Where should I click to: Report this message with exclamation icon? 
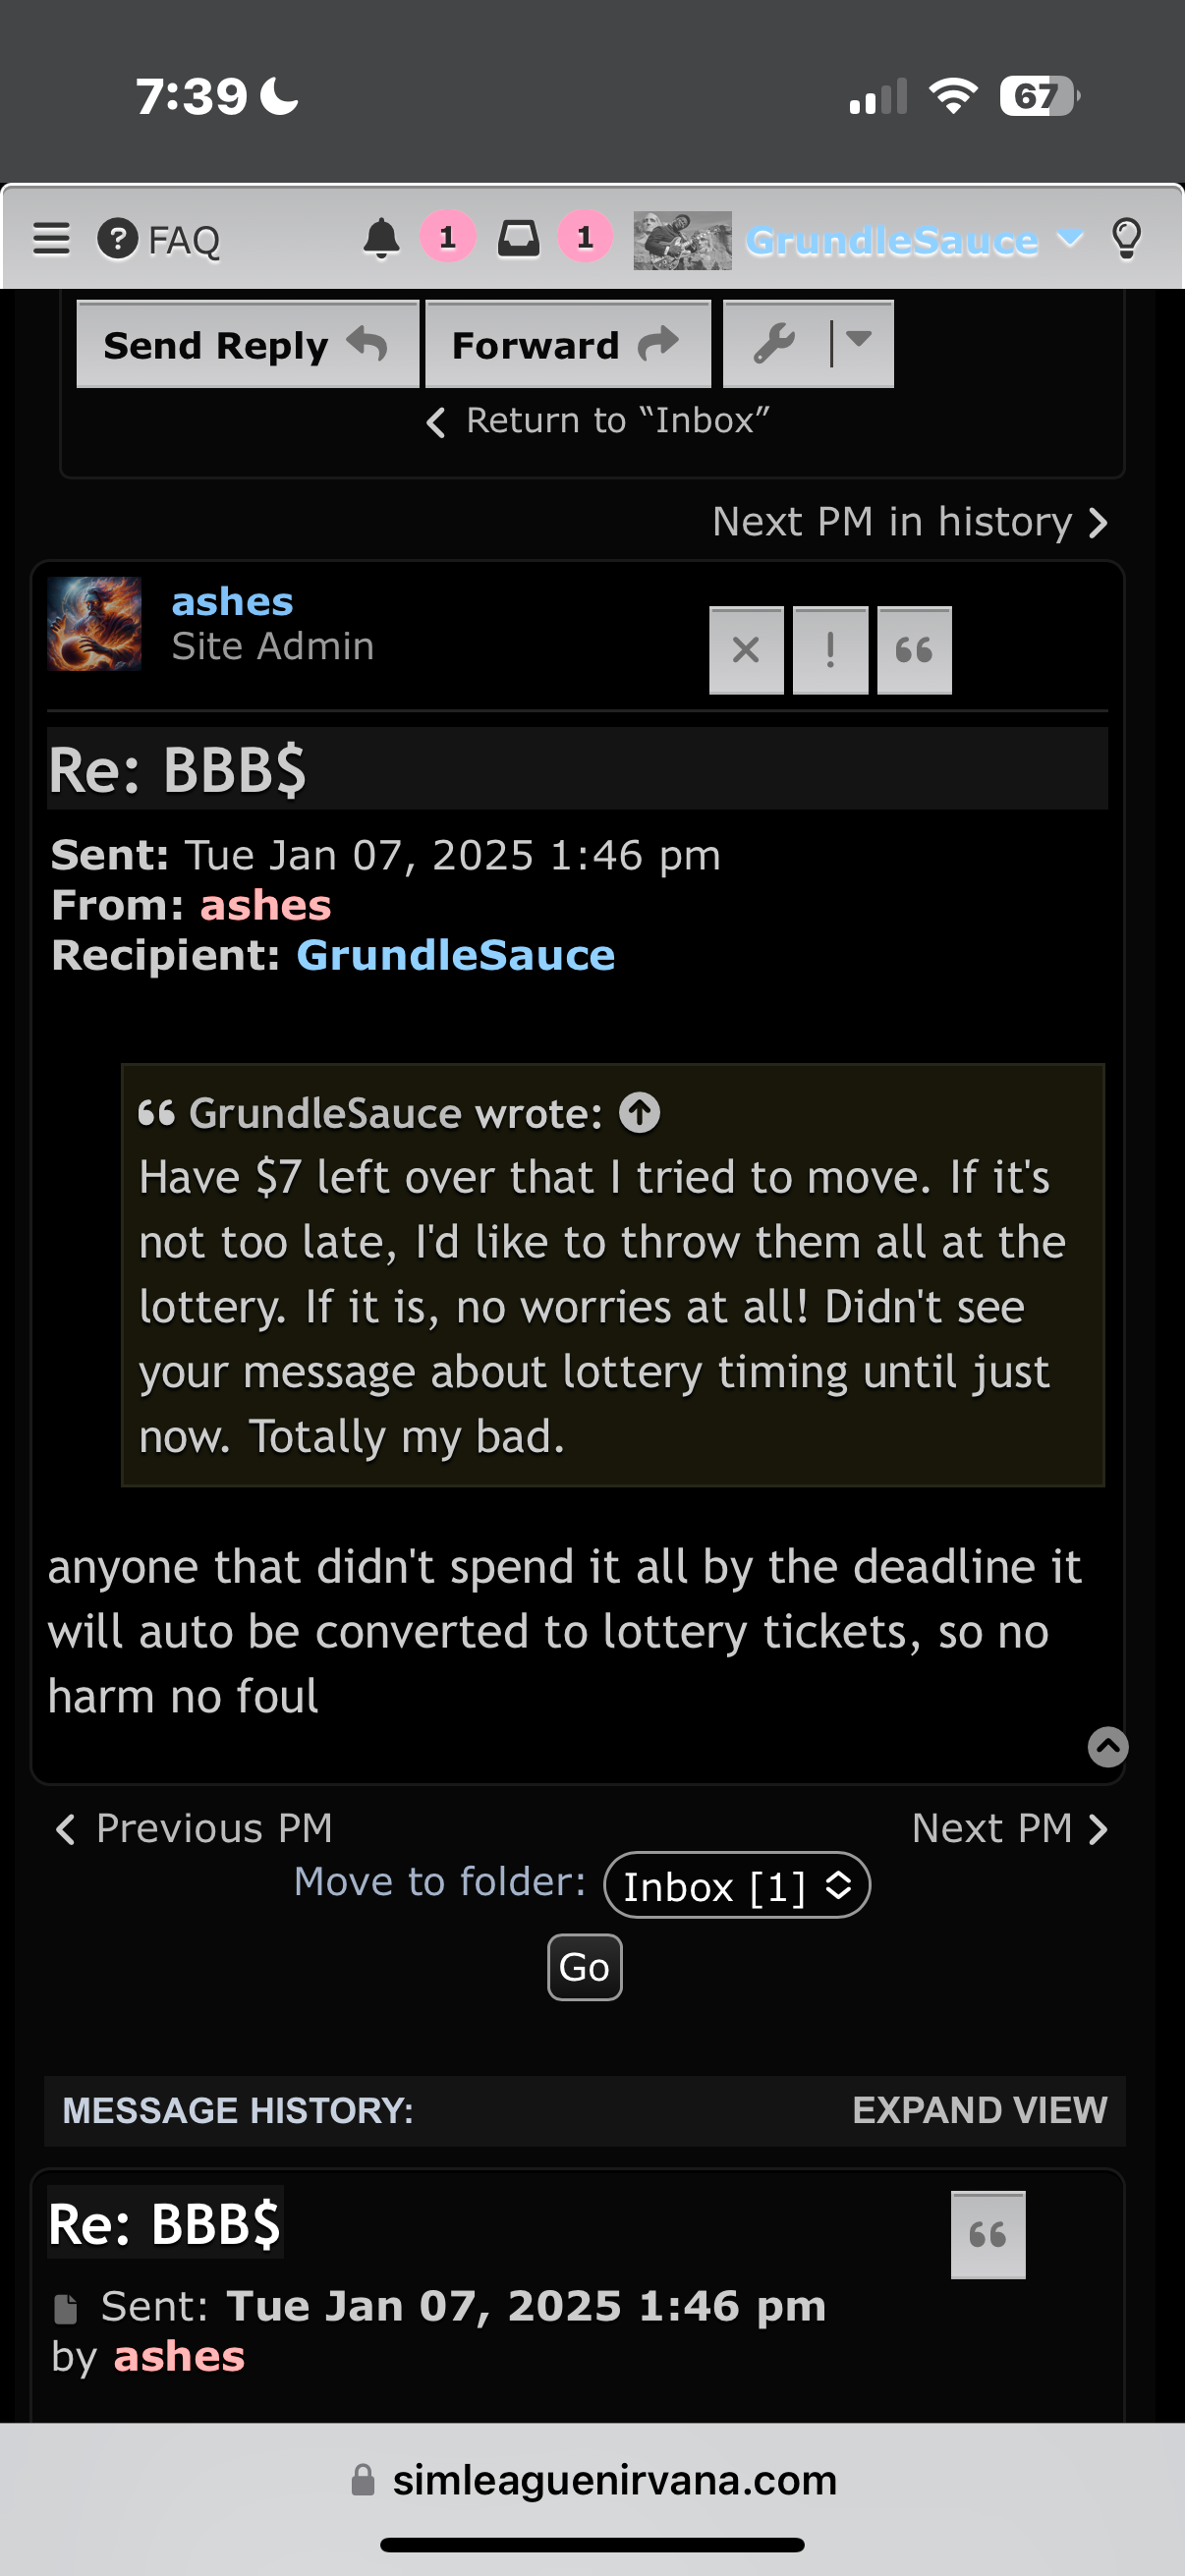point(830,650)
